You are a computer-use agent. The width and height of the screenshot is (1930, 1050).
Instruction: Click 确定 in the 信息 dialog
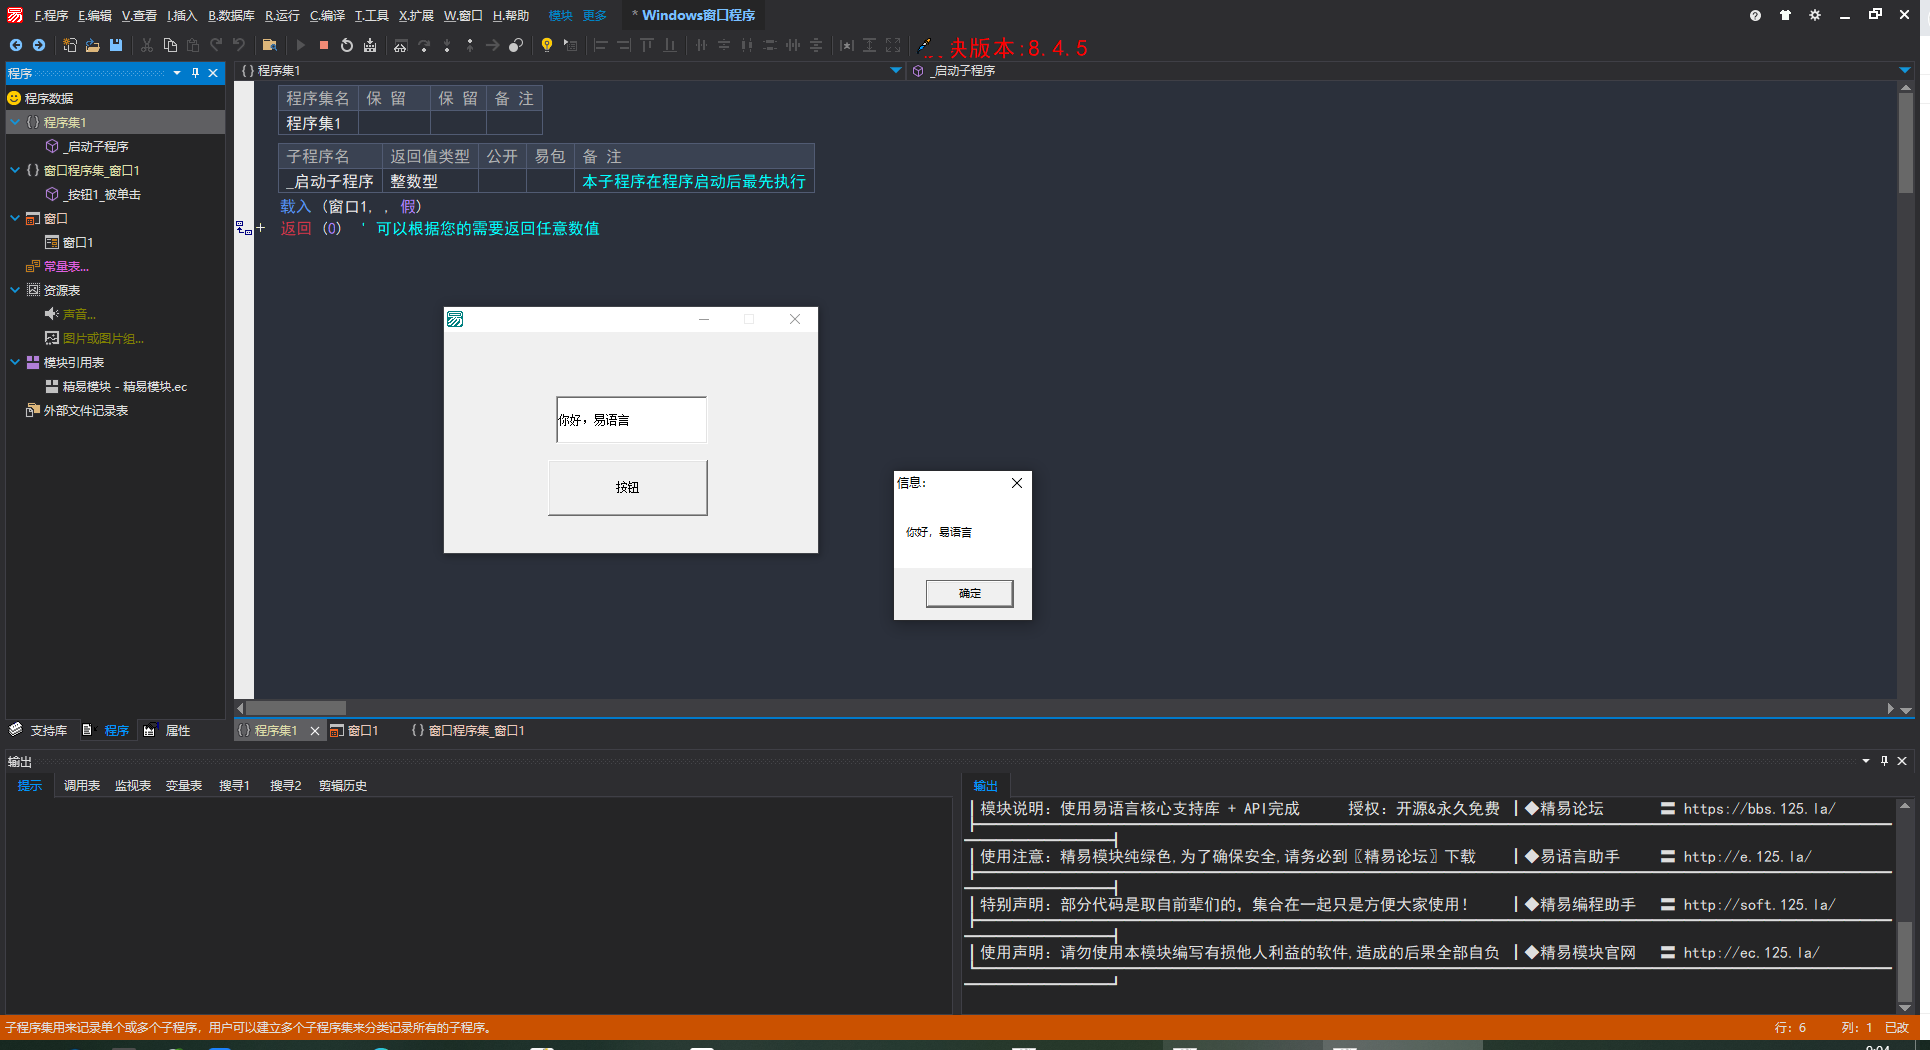point(969,593)
